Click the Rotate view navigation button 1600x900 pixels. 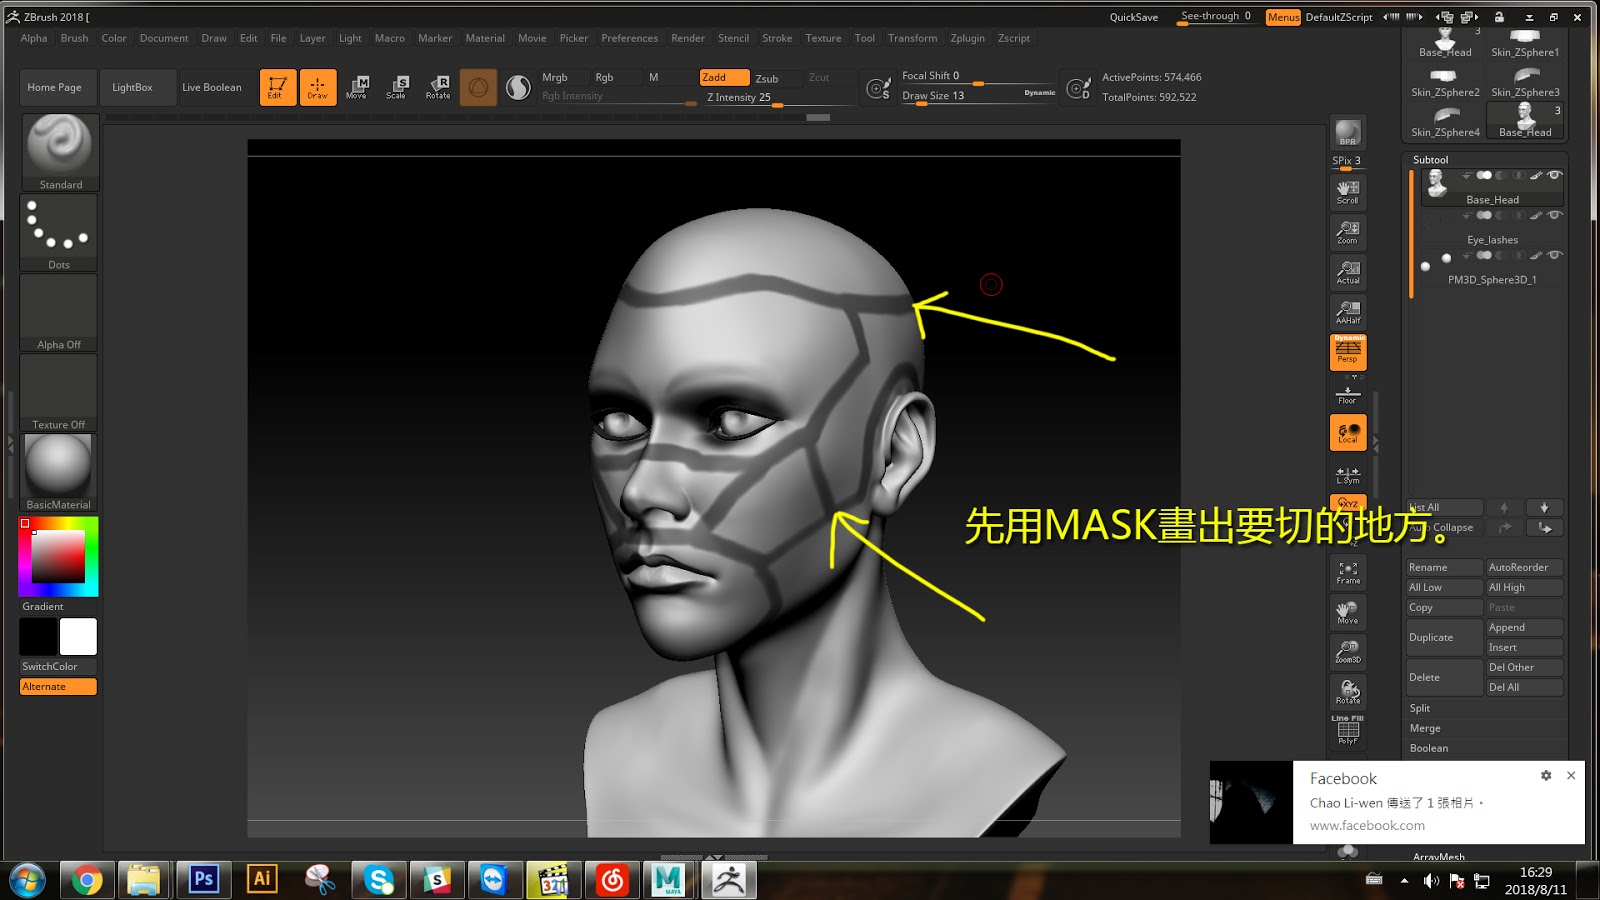click(1348, 691)
